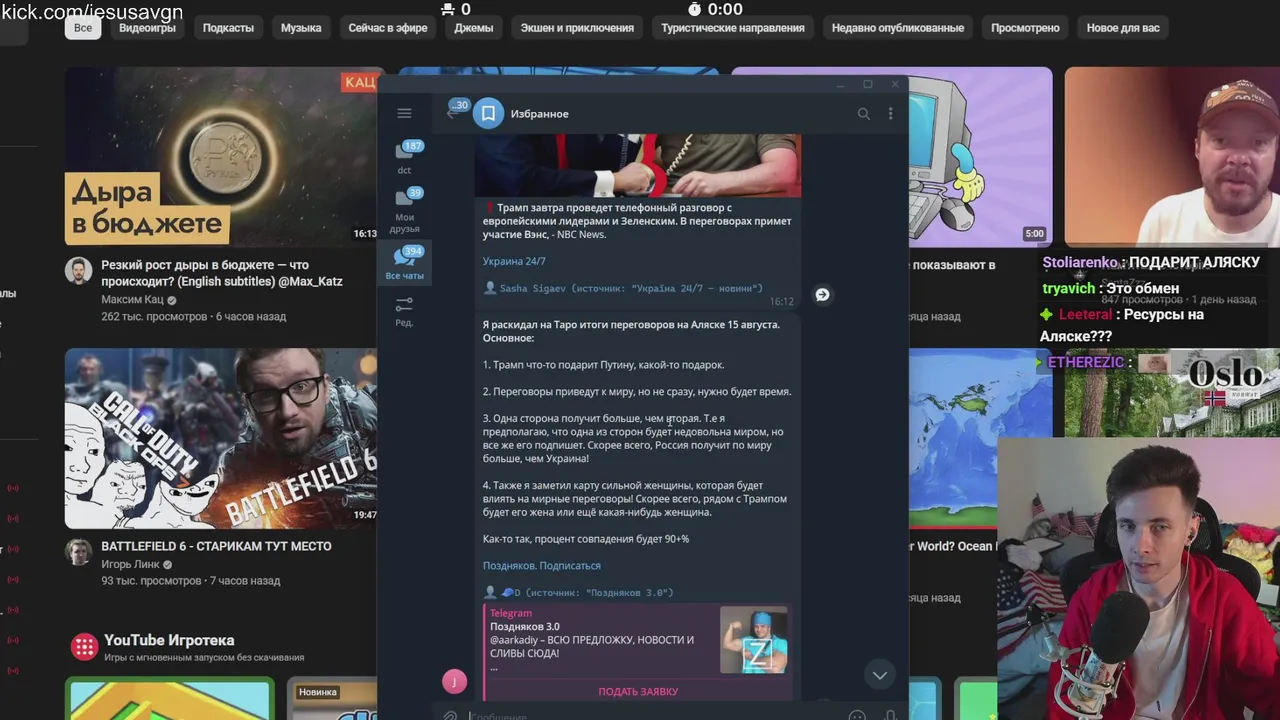The height and width of the screenshot is (720, 1280).
Task: Select the Сейчас в эфире chip
Action: pos(388,28)
